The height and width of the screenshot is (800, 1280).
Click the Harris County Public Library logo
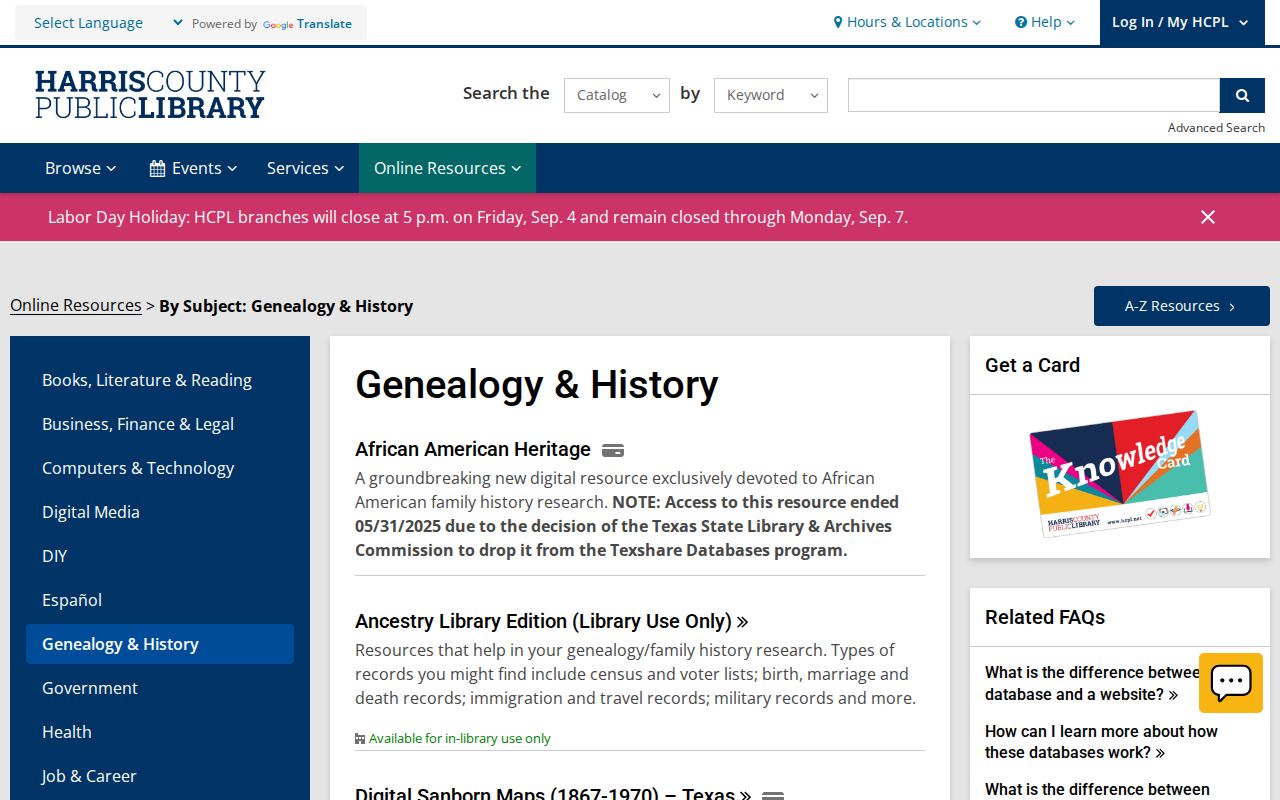pos(150,94)
